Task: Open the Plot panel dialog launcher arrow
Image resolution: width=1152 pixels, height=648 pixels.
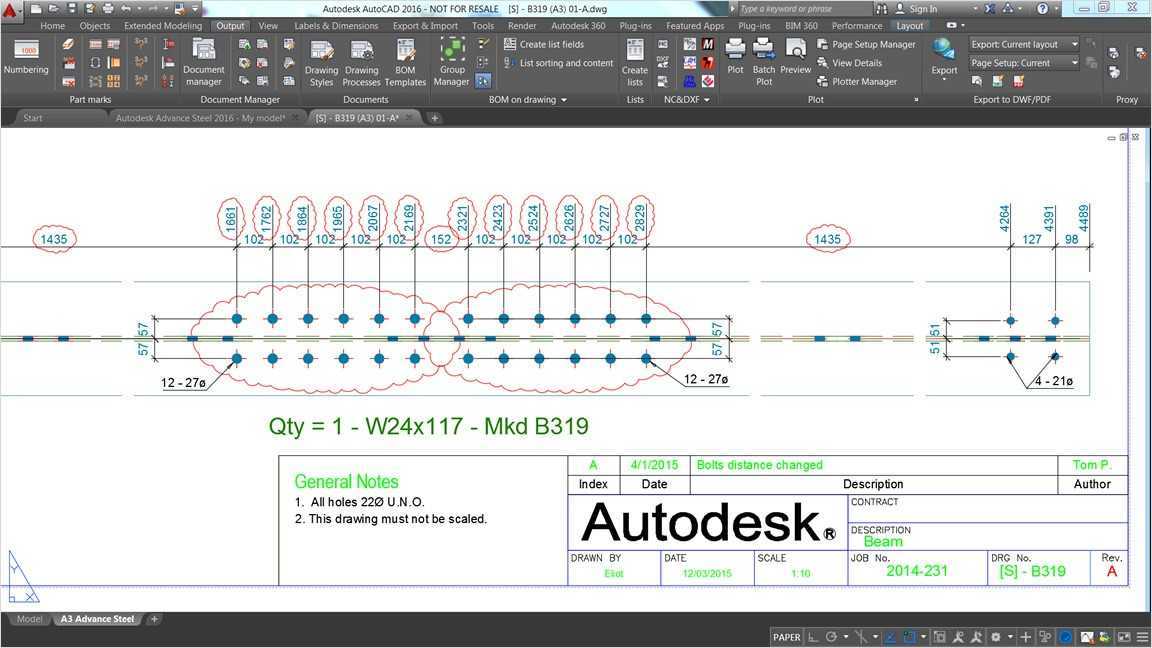Action: pos(916,100)
